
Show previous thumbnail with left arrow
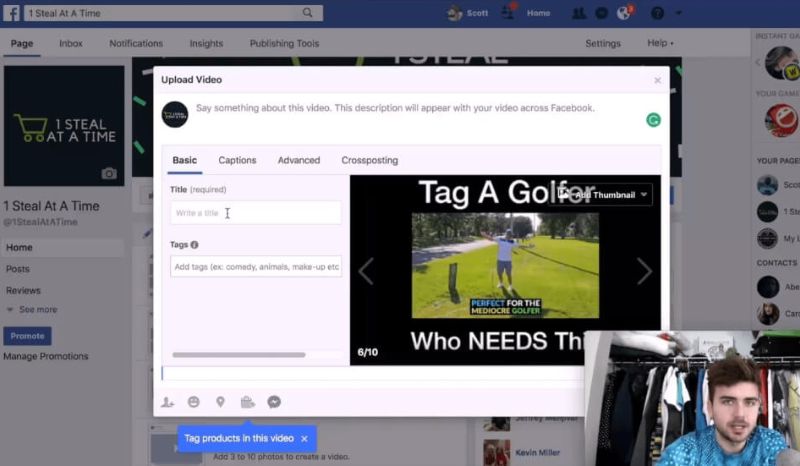click(366, 271)
